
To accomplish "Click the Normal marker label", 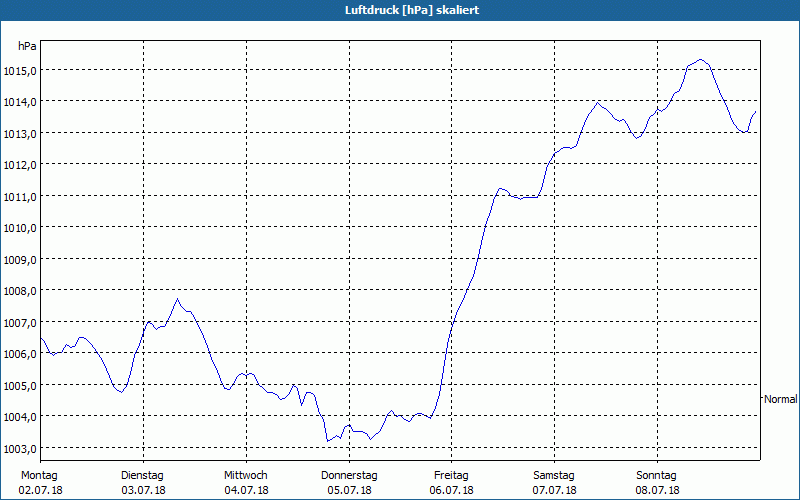I will pos(780,399).
